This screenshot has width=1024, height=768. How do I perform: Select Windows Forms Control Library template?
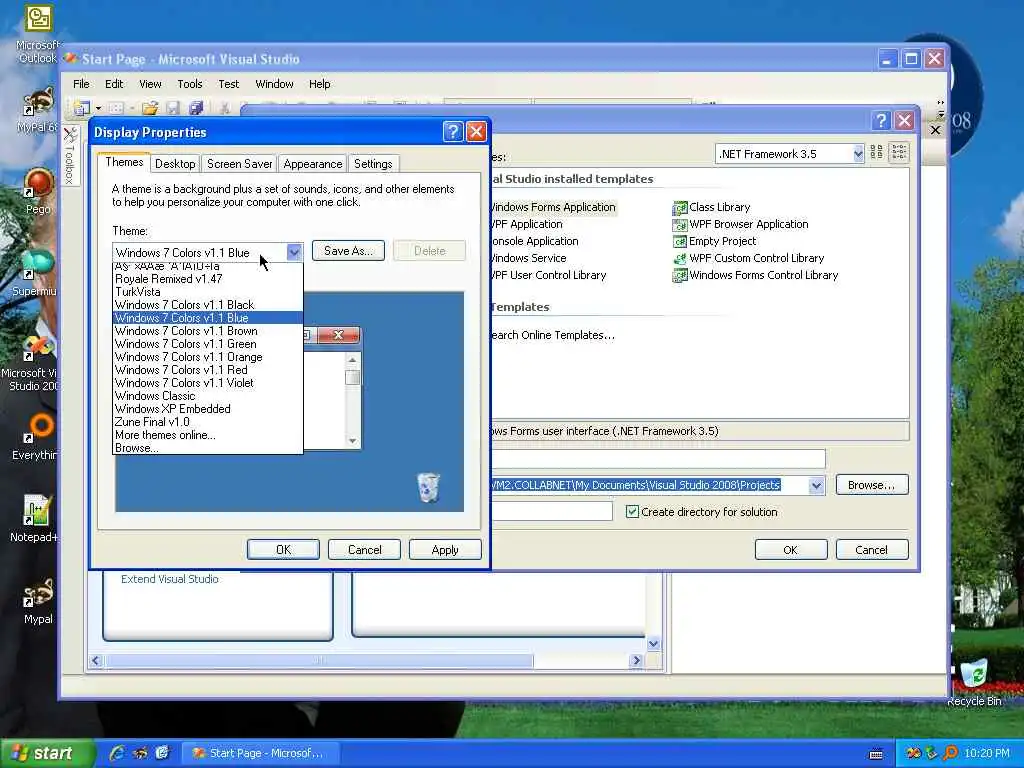756,275
